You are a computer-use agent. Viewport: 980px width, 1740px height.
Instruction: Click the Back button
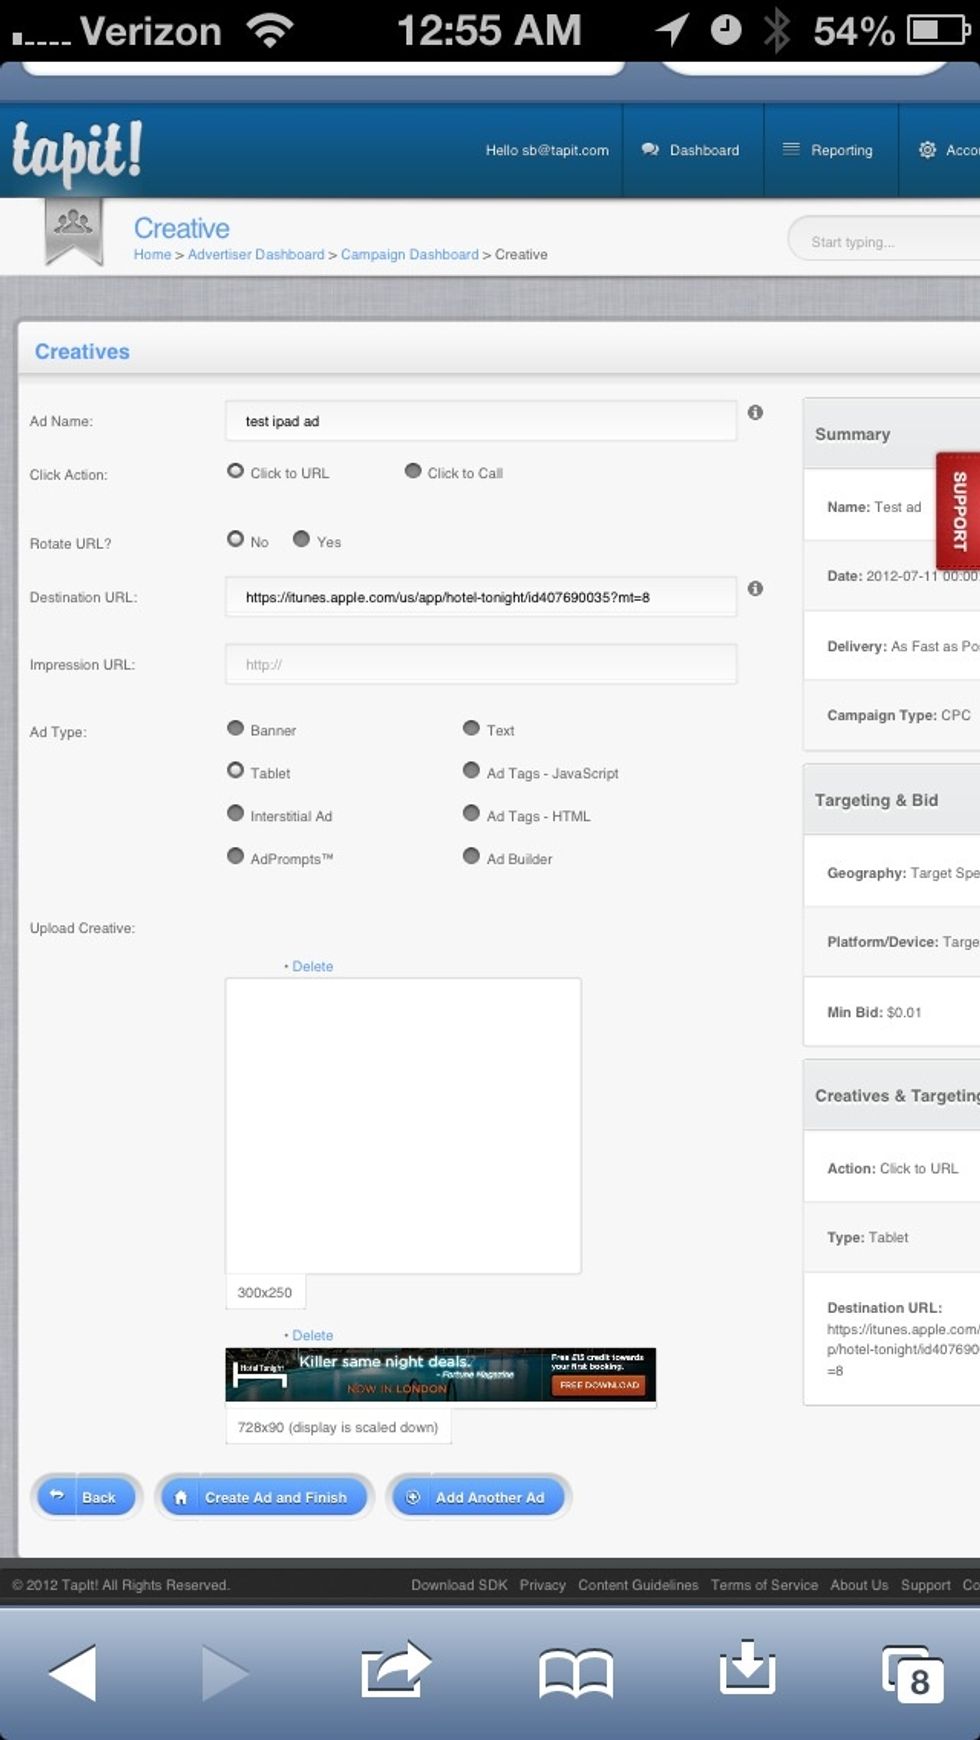pyautogui.click(x=86, y=1497)
